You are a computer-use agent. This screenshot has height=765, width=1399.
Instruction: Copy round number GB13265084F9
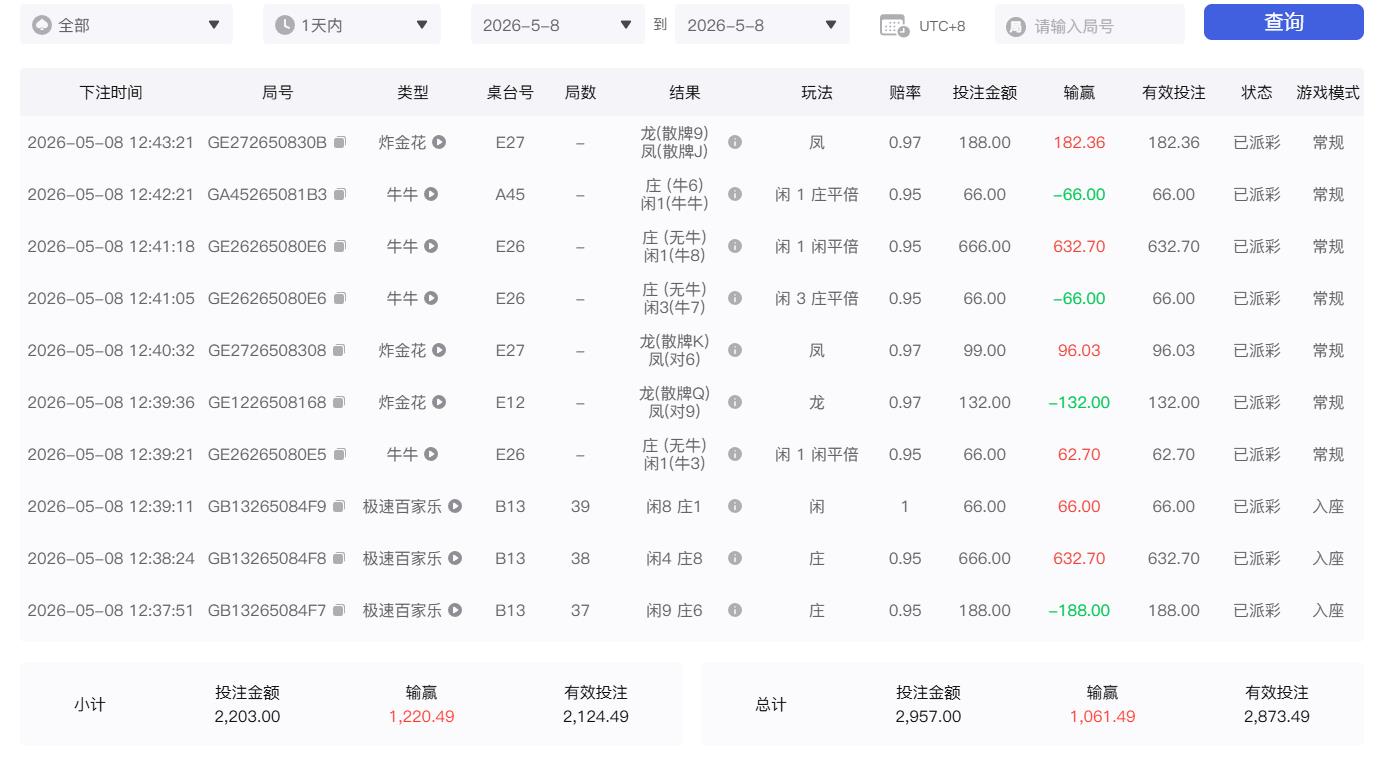340,507
